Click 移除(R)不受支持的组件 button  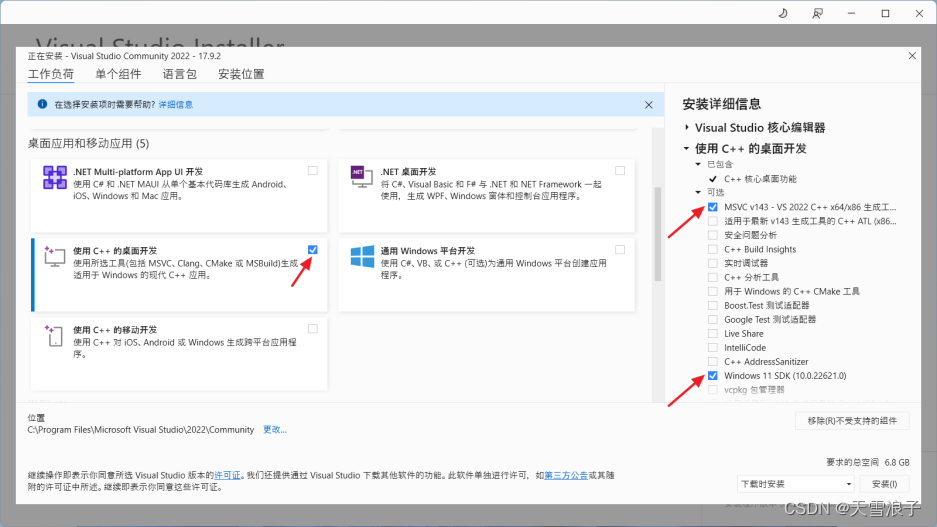click(852, 421)
